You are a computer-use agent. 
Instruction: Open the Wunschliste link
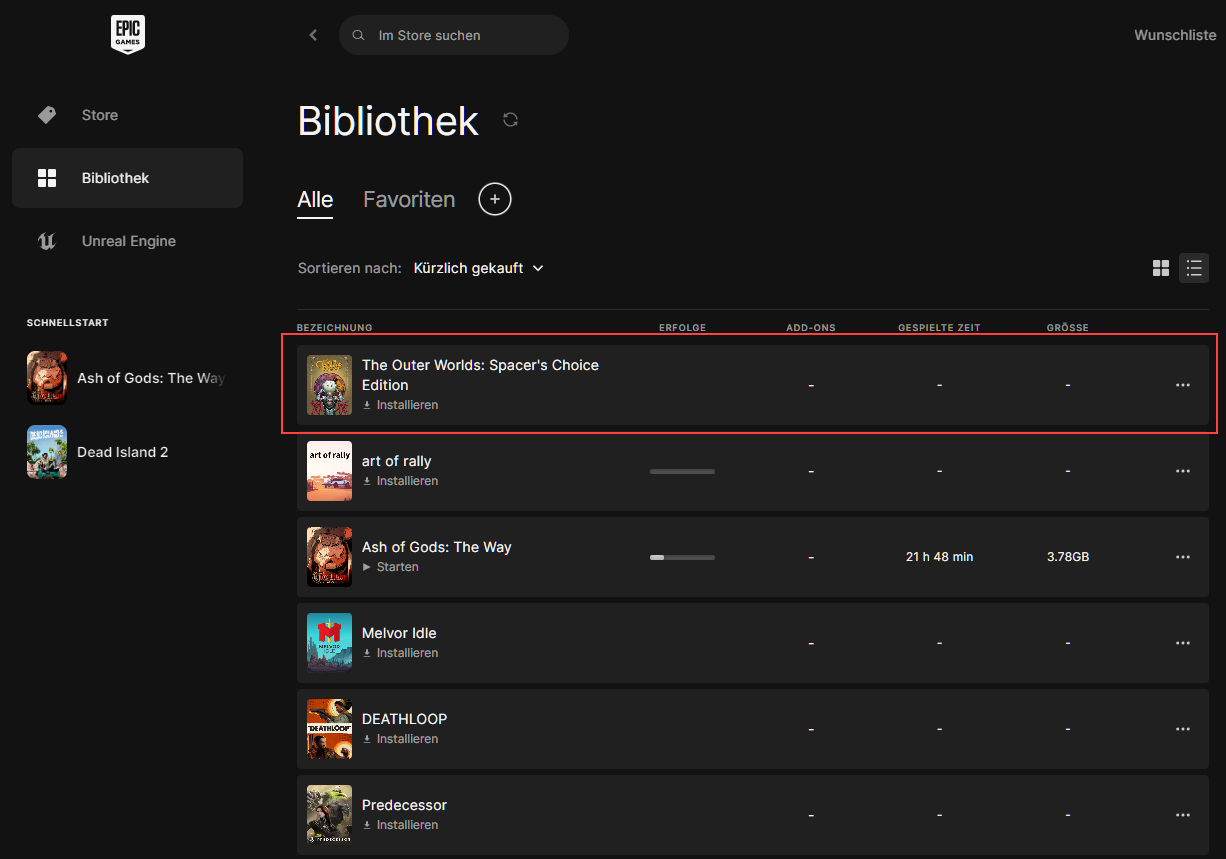1175,35
